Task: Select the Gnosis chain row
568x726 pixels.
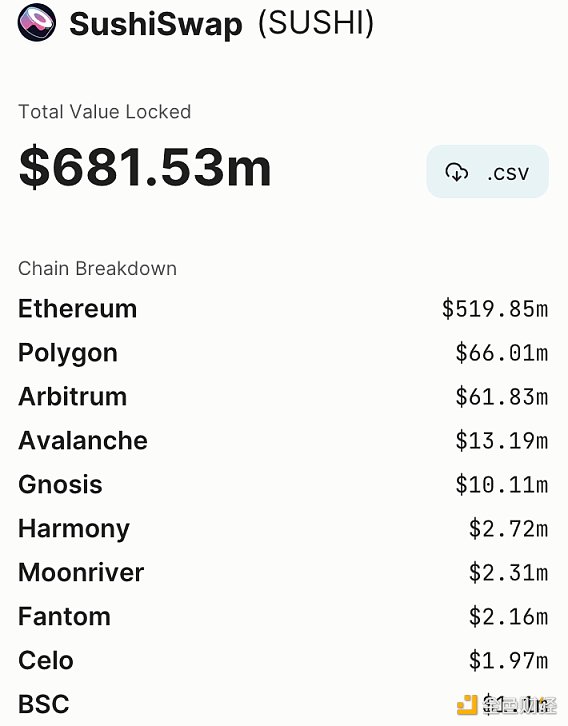Action: pos(283,484)
